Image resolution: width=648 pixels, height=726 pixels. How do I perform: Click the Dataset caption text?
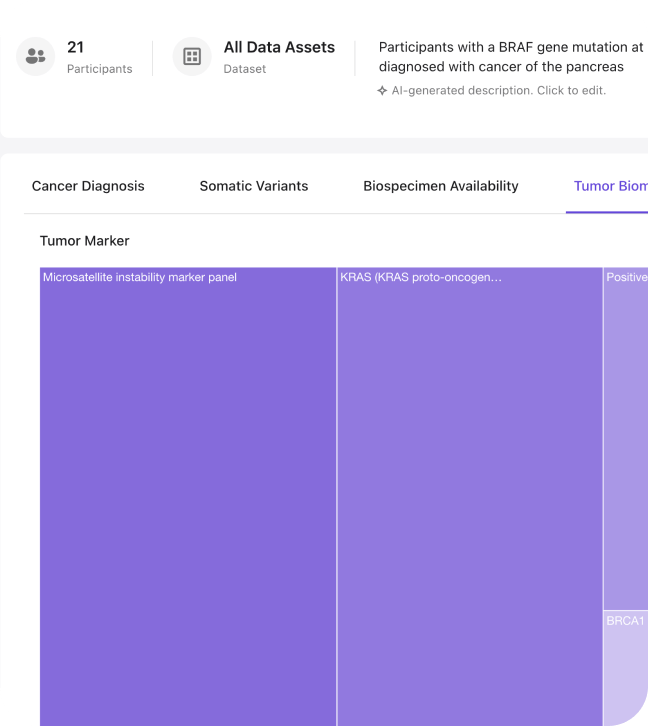(x=245, y=69)
